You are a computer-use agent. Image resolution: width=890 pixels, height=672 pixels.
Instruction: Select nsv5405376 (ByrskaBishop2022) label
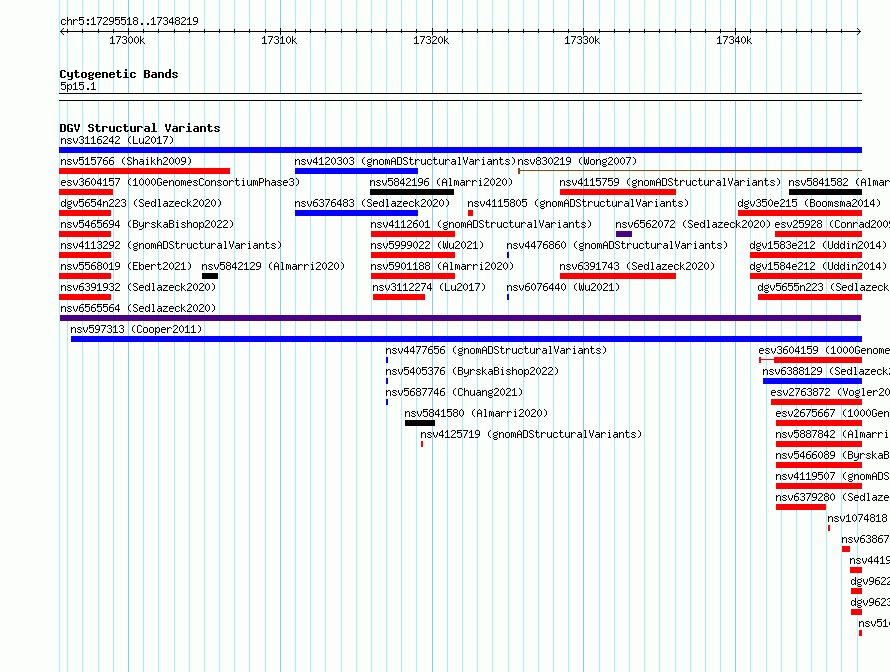[472, 371]
